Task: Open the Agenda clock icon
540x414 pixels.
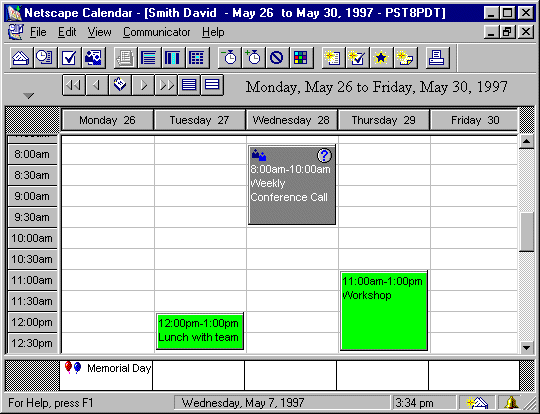Action: [45, 58]
